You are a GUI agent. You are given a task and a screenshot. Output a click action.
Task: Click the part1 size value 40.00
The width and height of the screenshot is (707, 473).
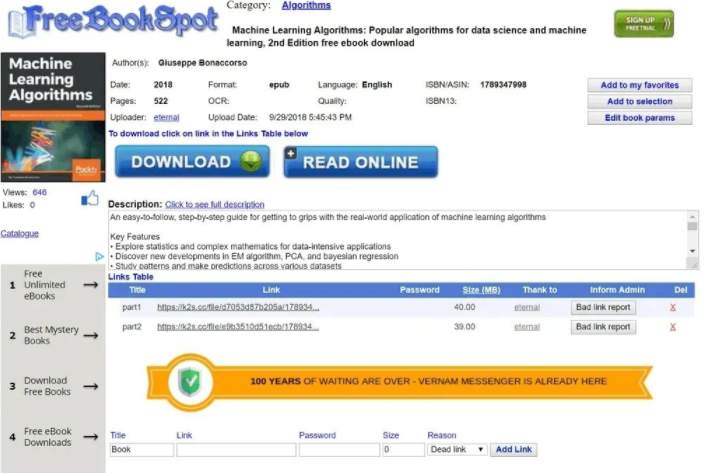click(464, 308)
